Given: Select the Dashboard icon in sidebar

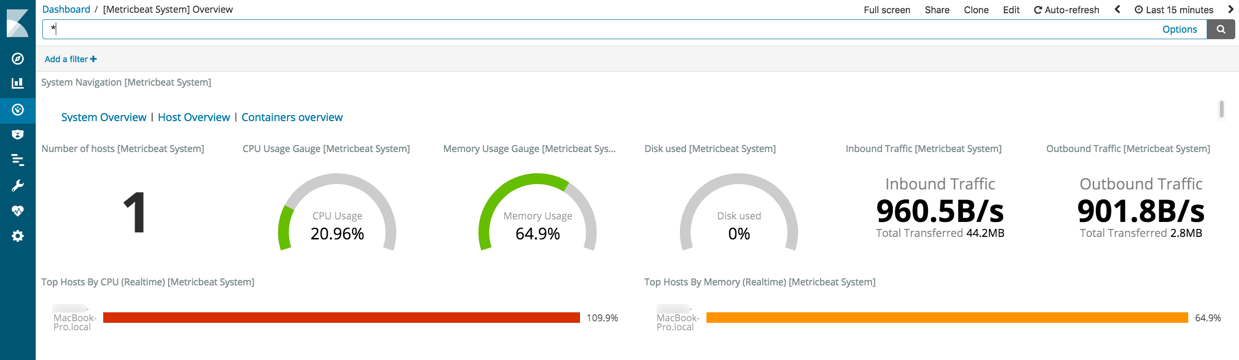Looking at the screenshot, I should (17, 109).
